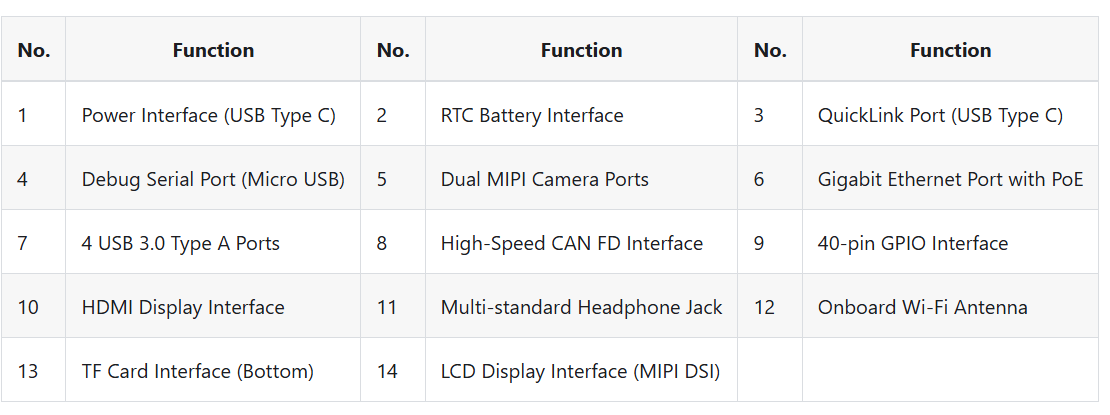Click the rightmost 'Function' column header
Image resolution: width=1110 pixels, height=415 pixels.
950,50
